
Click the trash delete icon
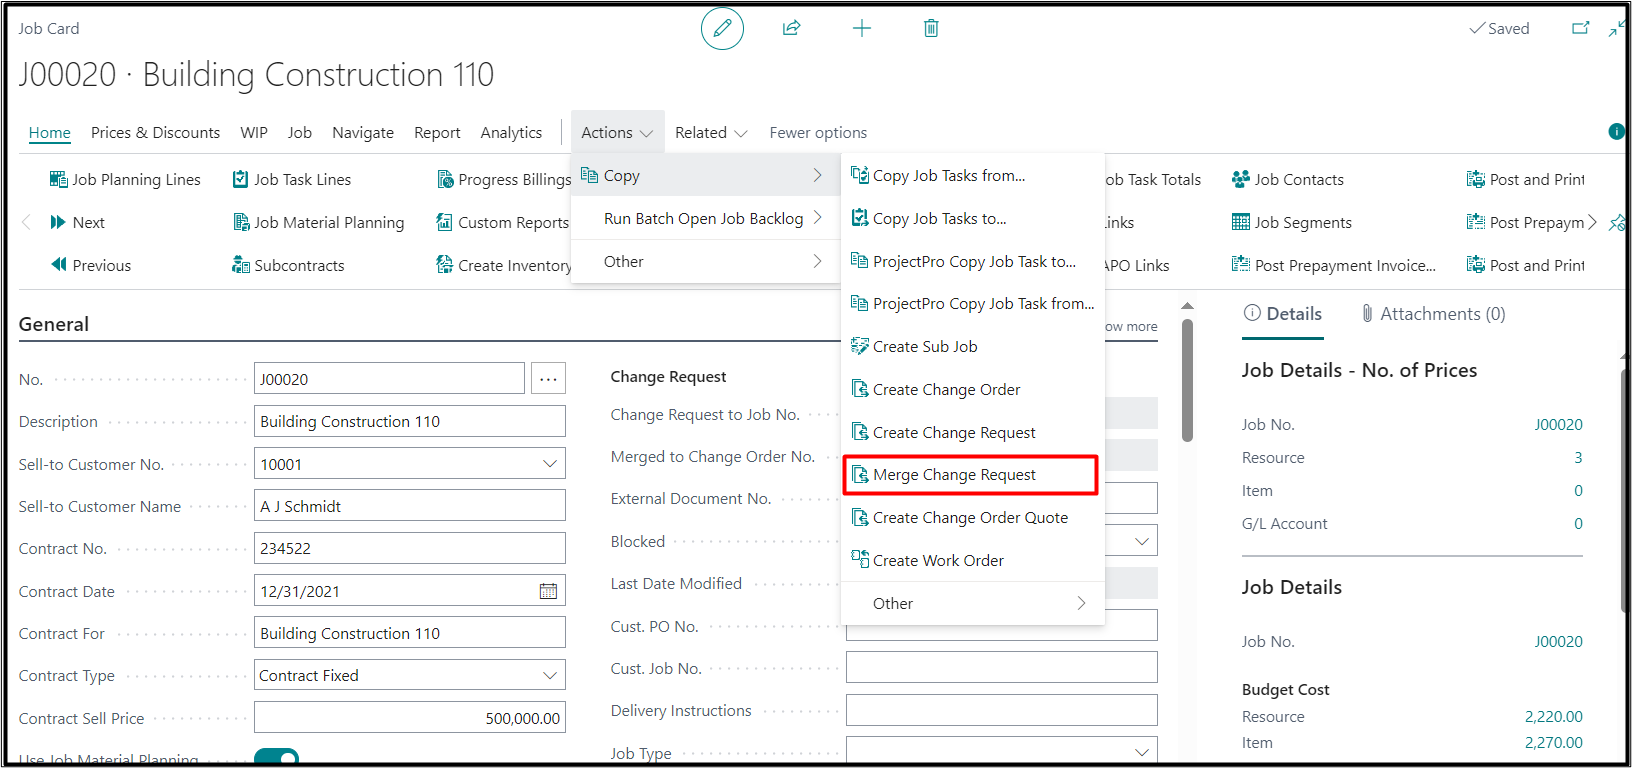point(931,28)
